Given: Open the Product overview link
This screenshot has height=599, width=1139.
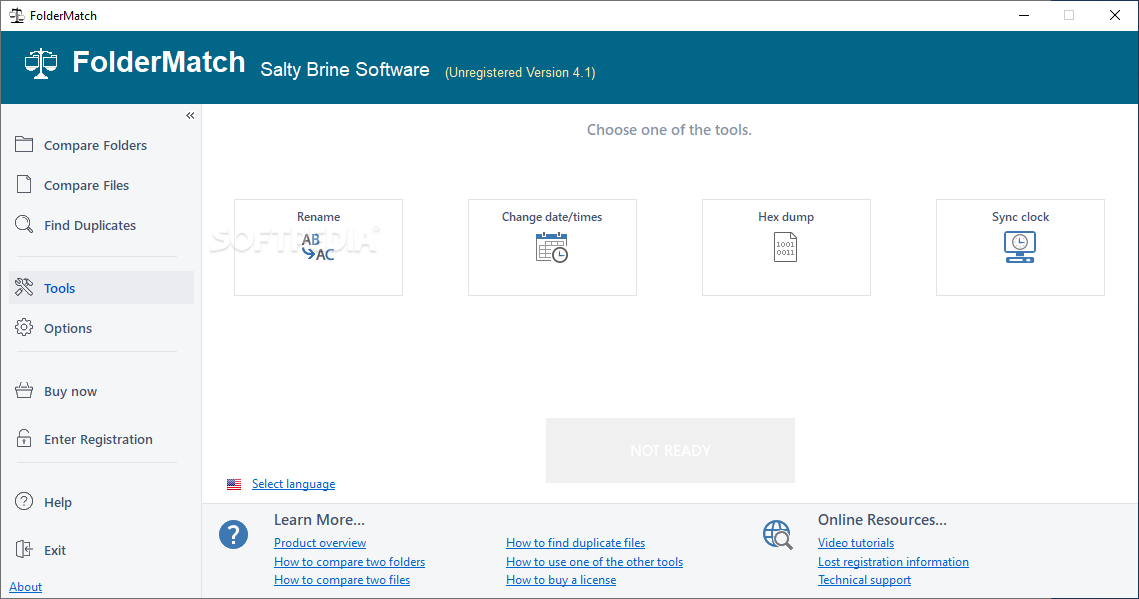Looking at the screenshot, I should point(320,543).
